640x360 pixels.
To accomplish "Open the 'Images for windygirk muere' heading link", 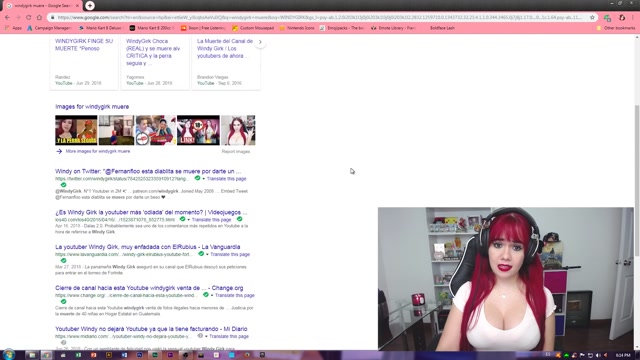I will click(92, 107).
